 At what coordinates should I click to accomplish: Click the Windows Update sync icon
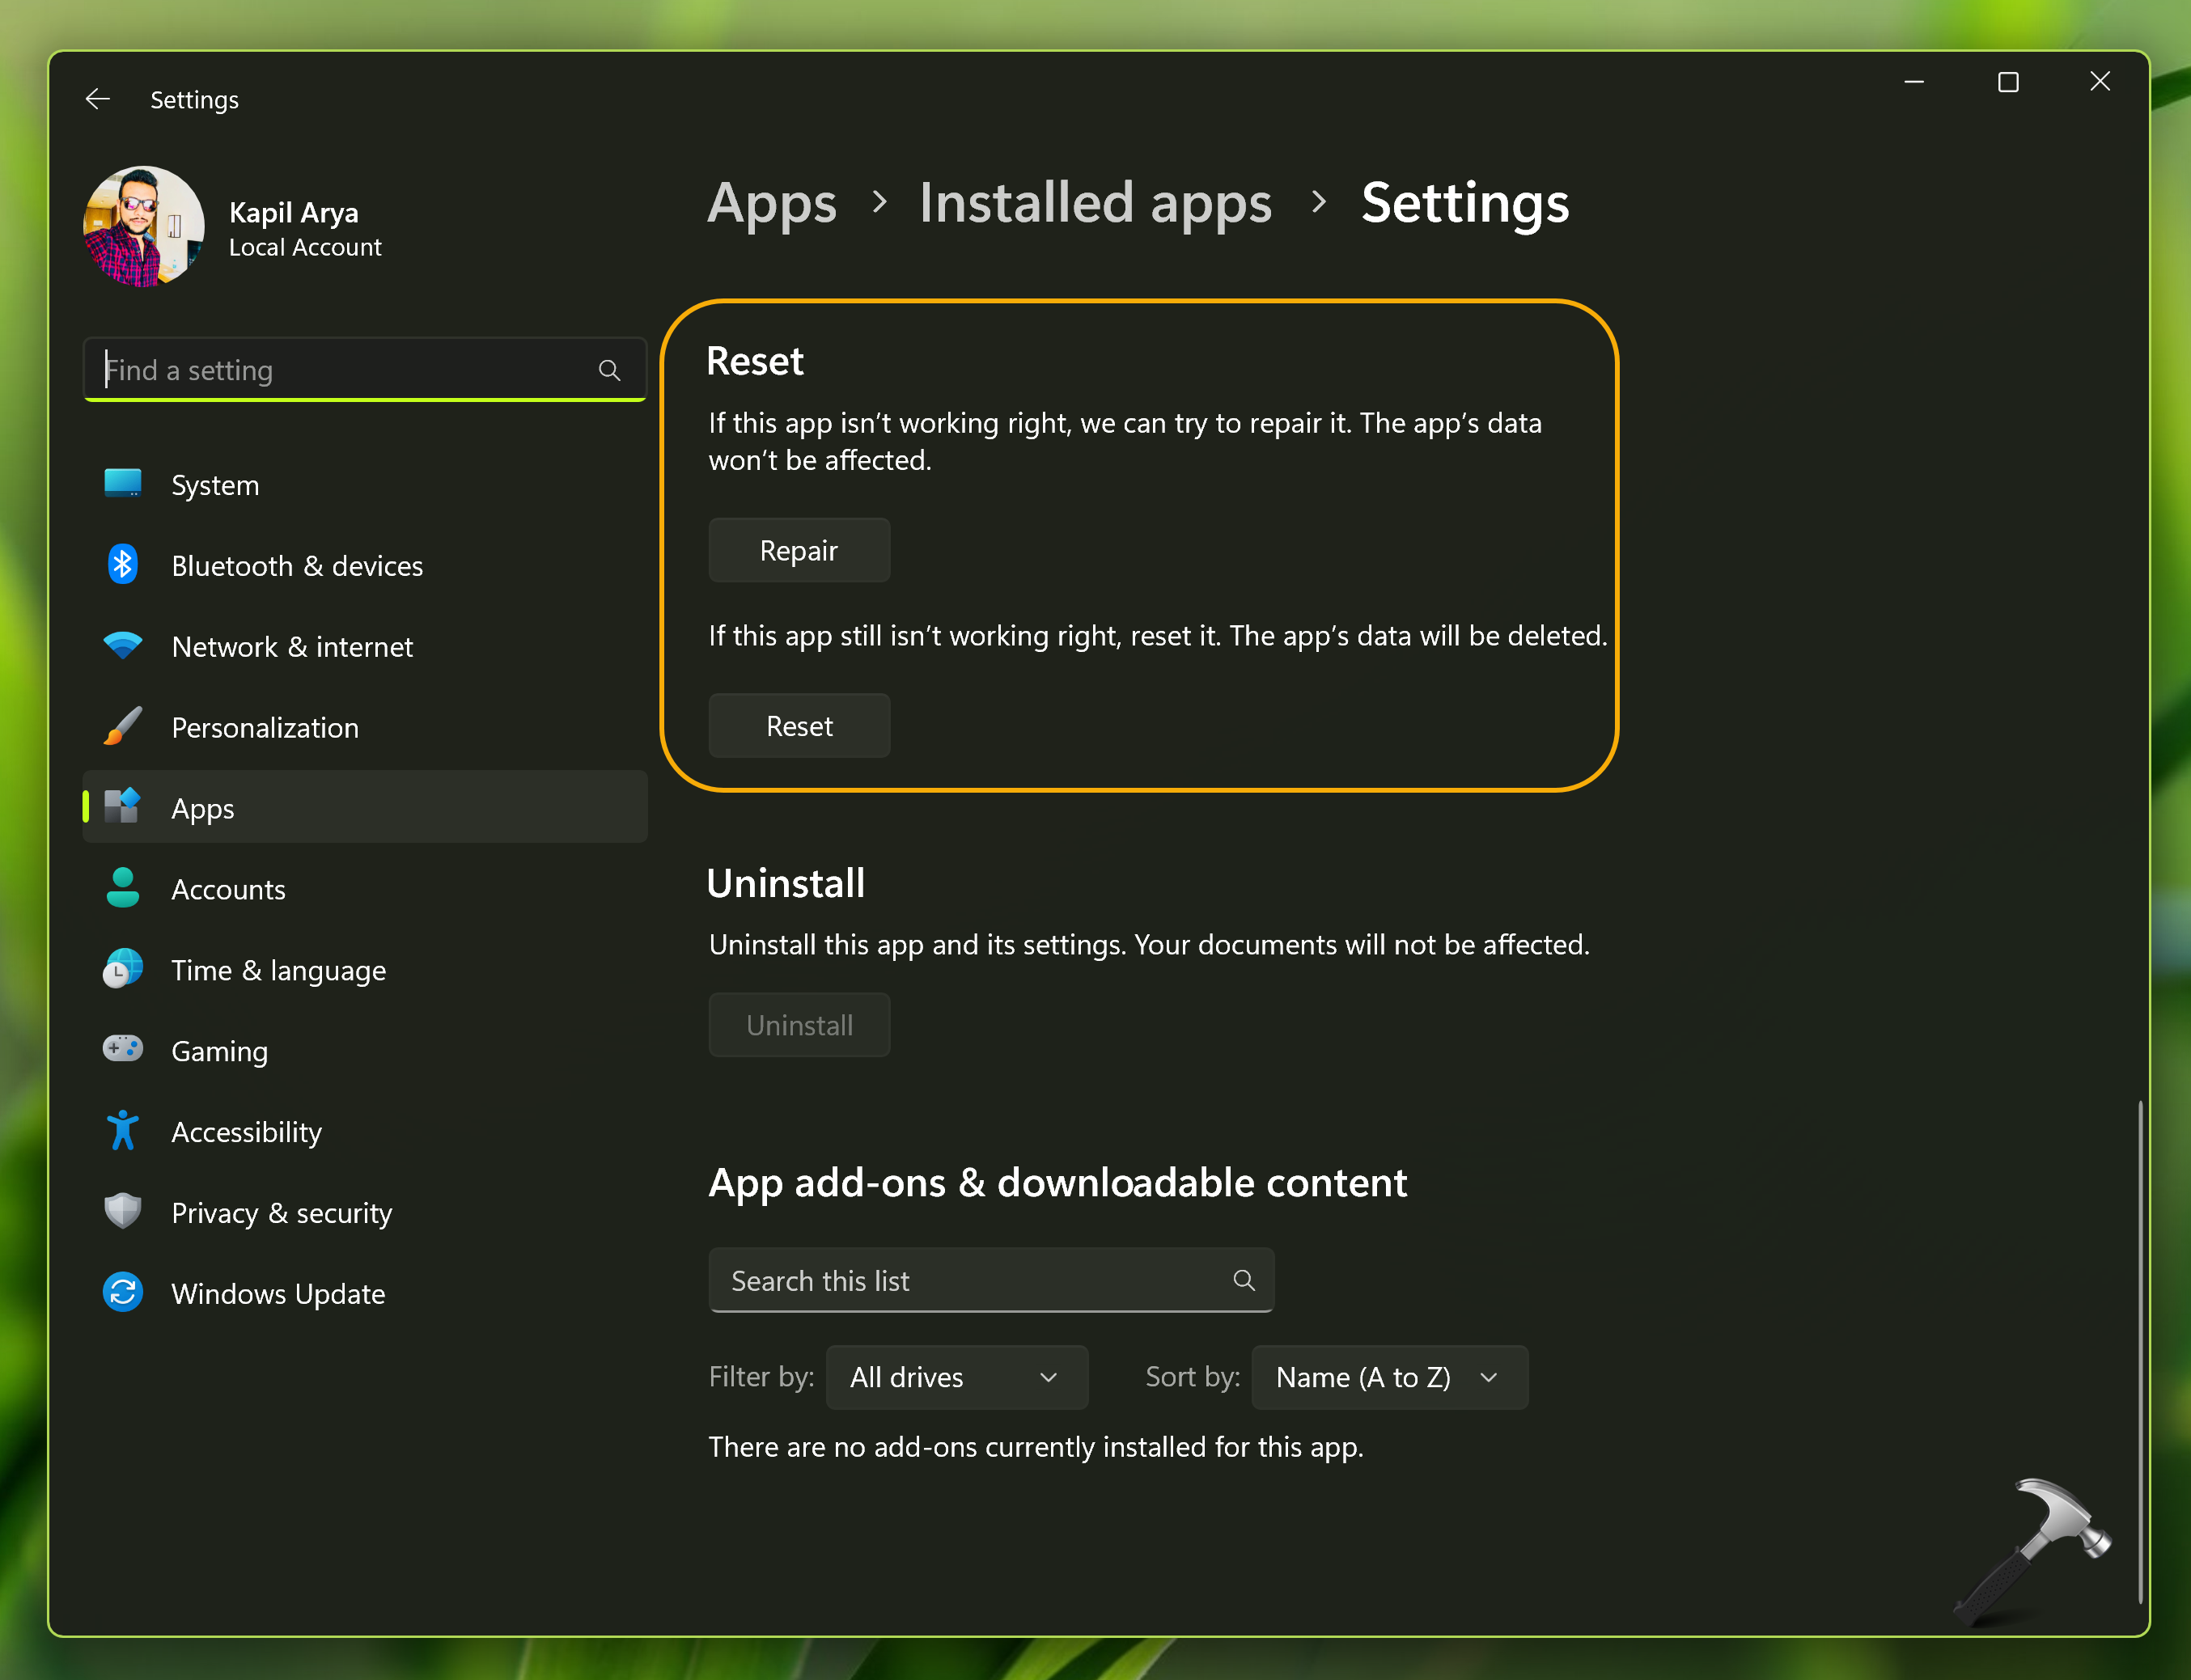pyautogui.click(x=123, y=1292)
